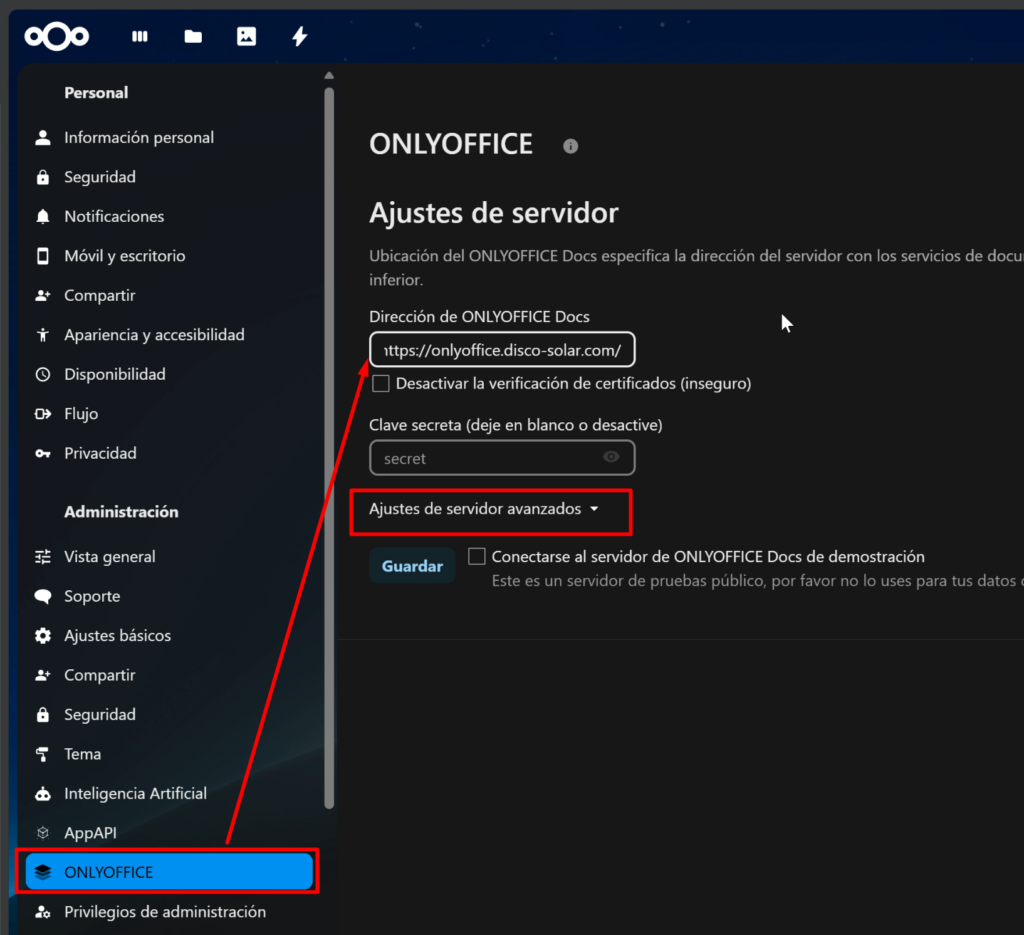Click the accessibility icon beside Apariencia y accesibilidad

click(x=43, y=335)
